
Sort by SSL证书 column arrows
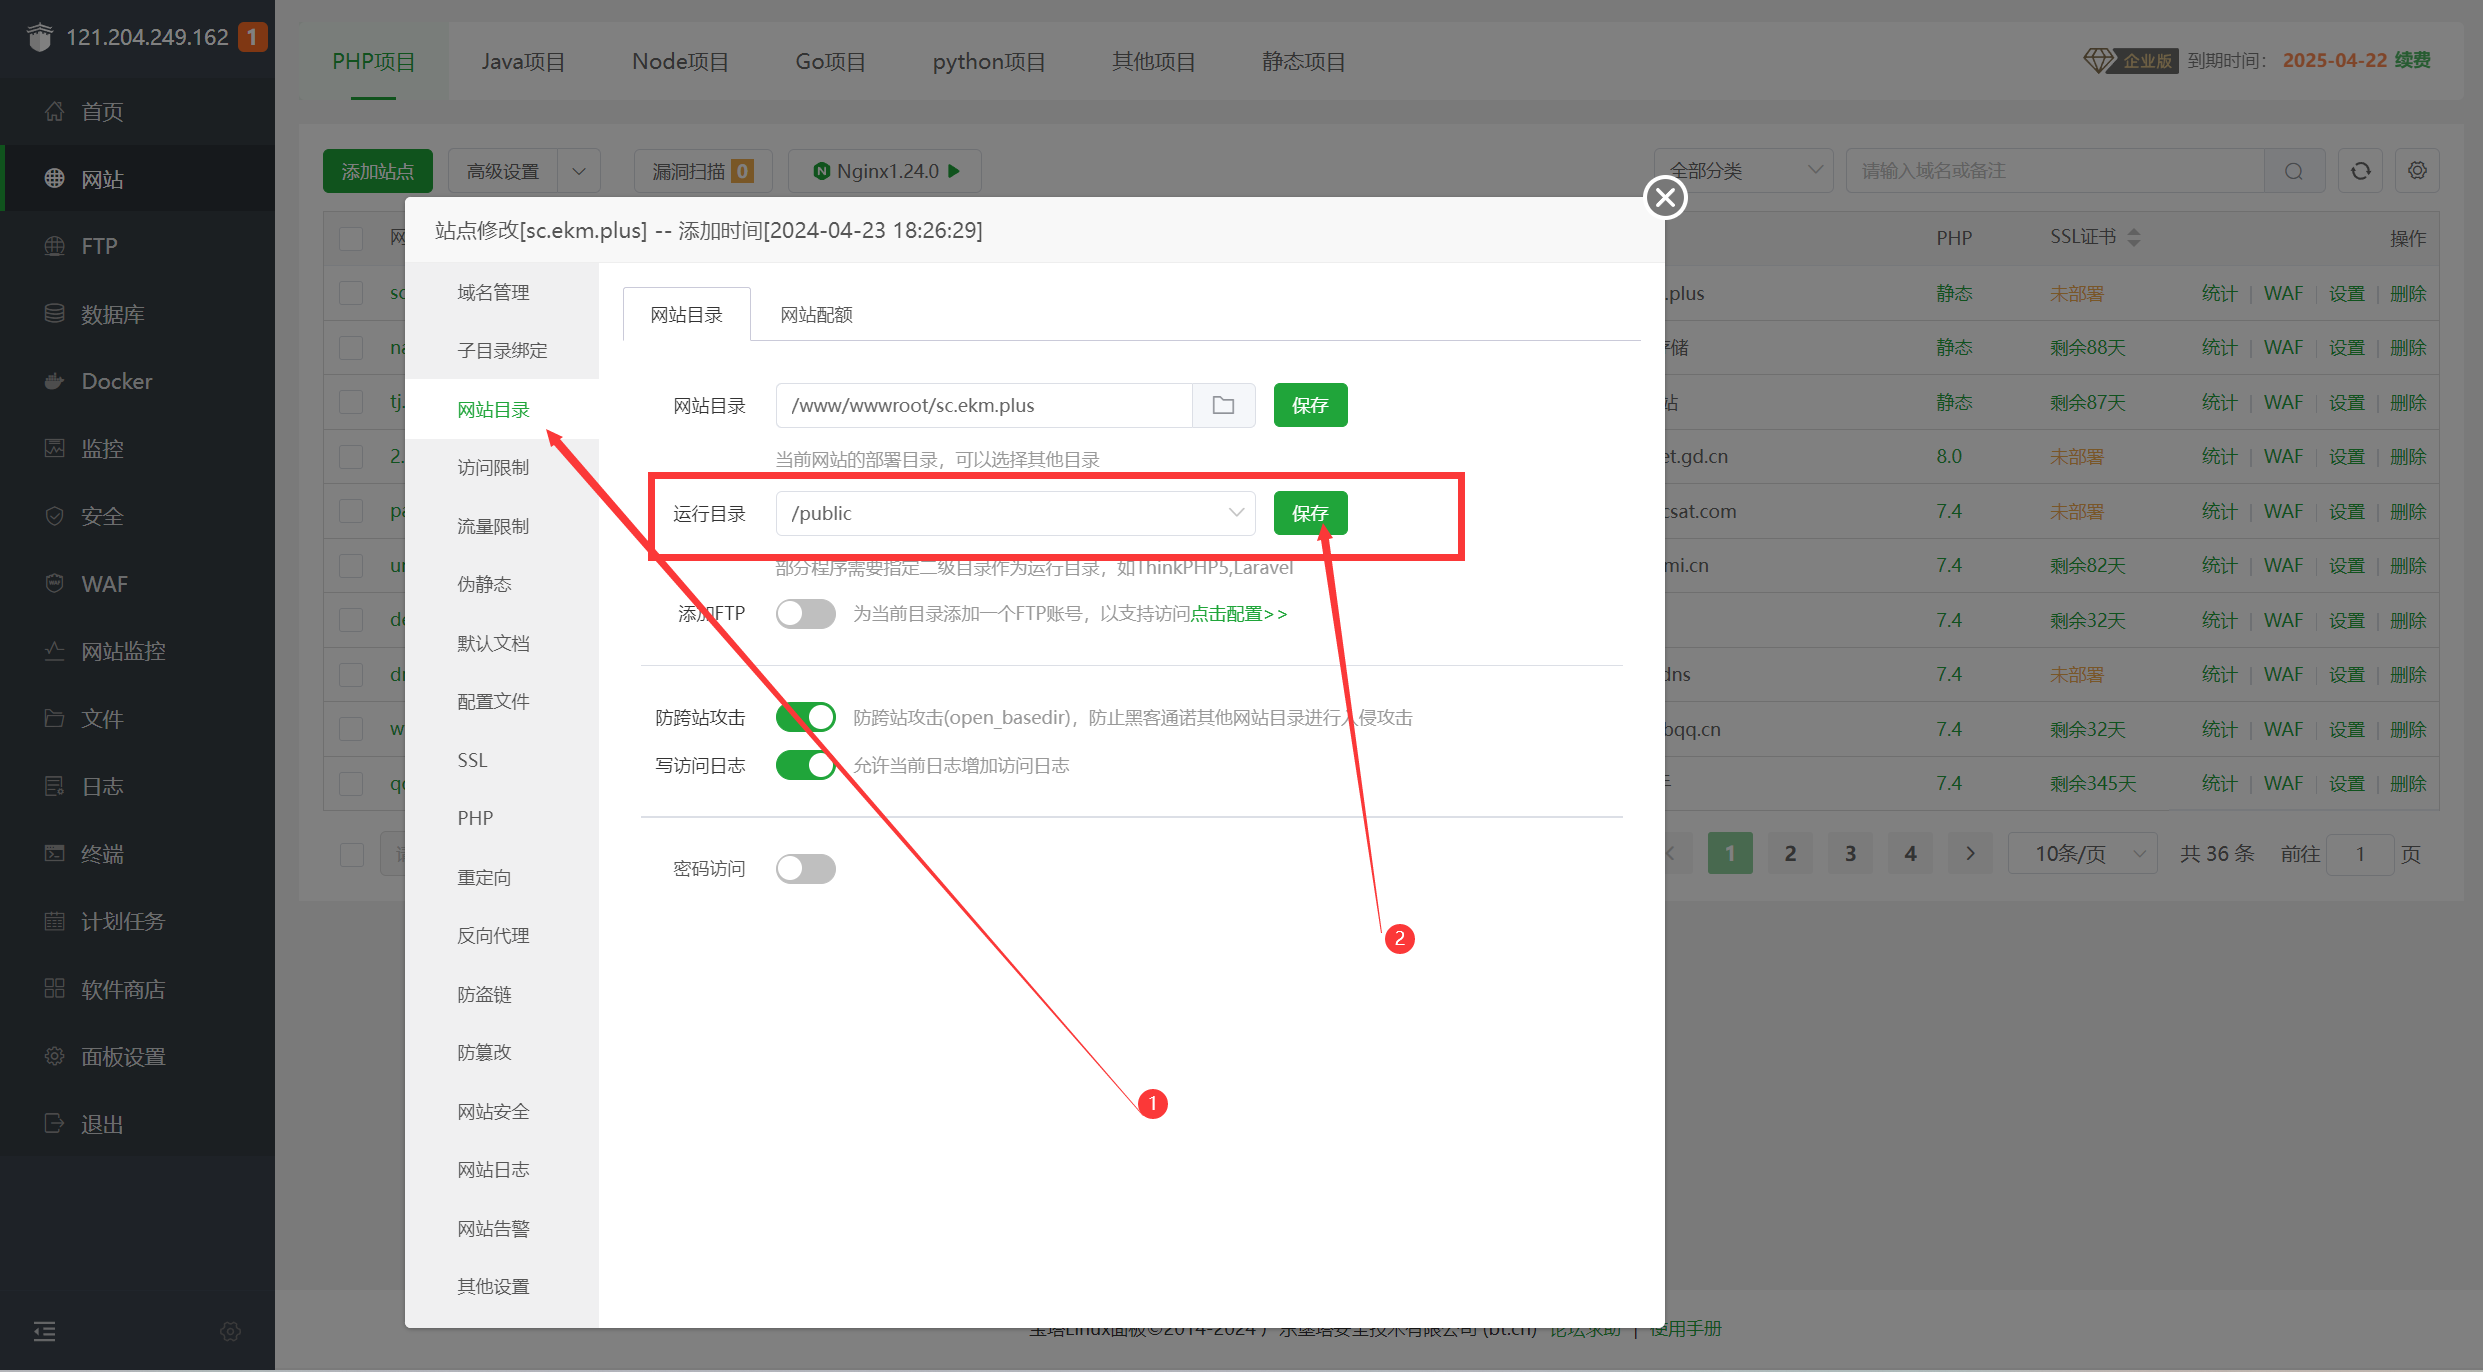[x=2134, y=238]
